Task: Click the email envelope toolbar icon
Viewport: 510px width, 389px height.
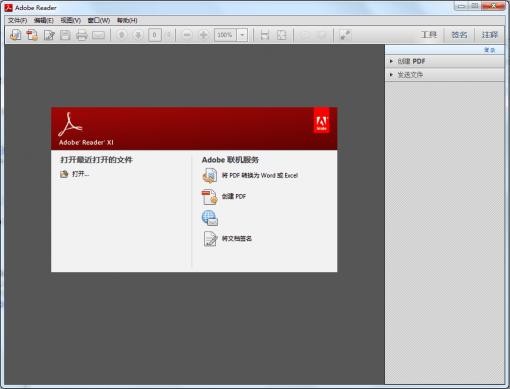Action: (99, 35)
